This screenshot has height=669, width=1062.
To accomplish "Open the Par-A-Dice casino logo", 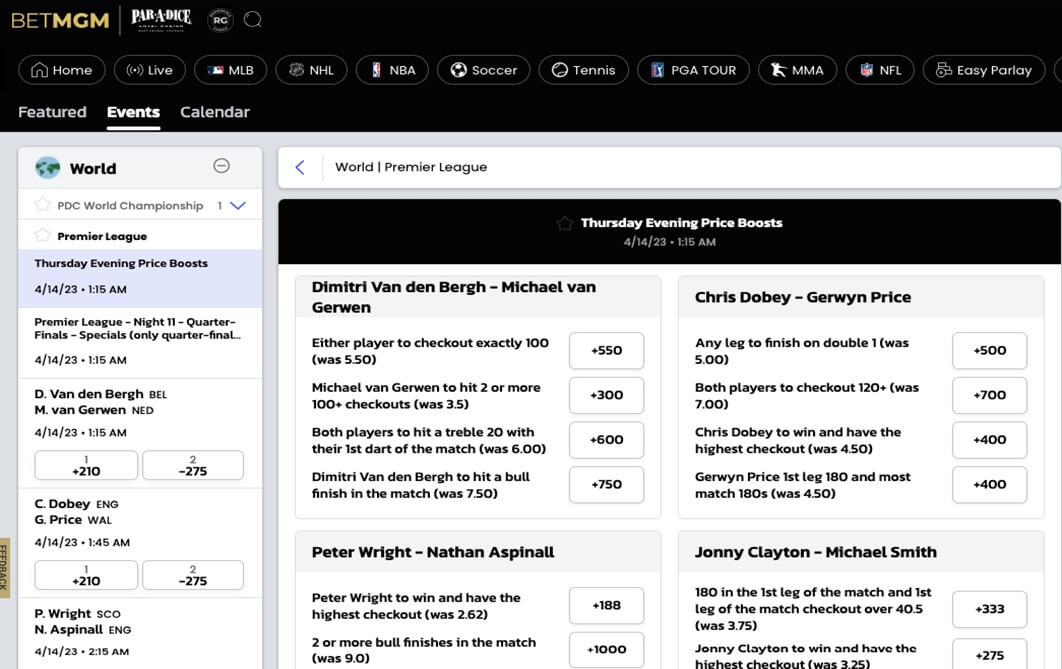I will [x=161, y=20].
